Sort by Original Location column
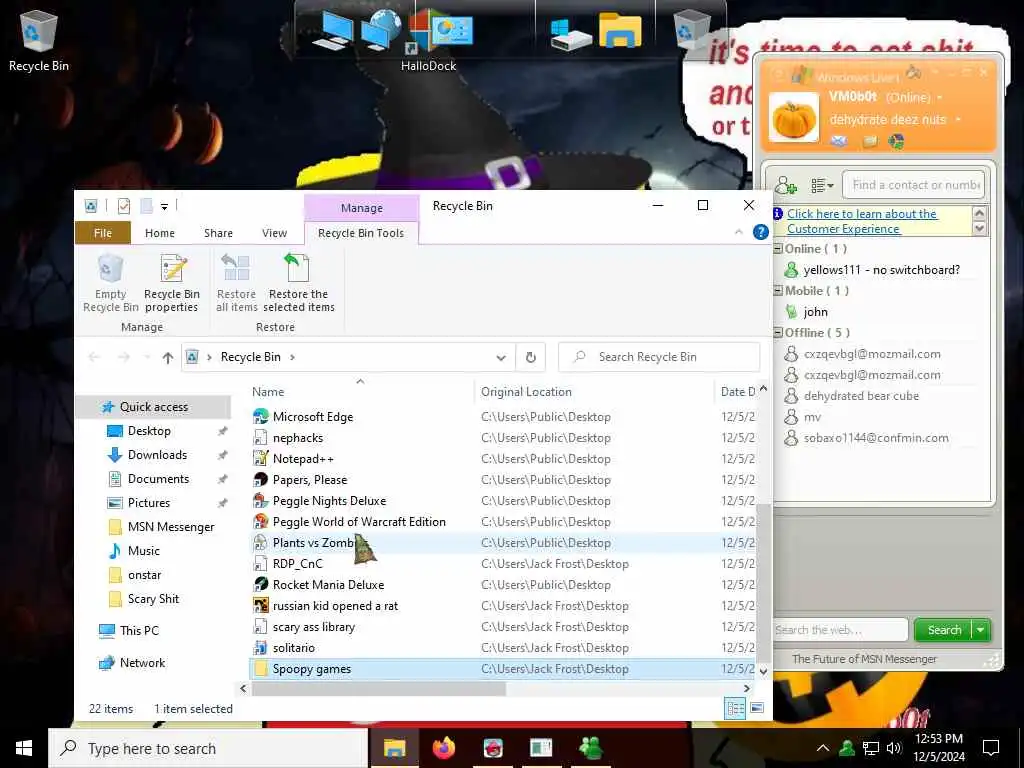The height and width of the screenshot is (768, 1024). (526, 392)
